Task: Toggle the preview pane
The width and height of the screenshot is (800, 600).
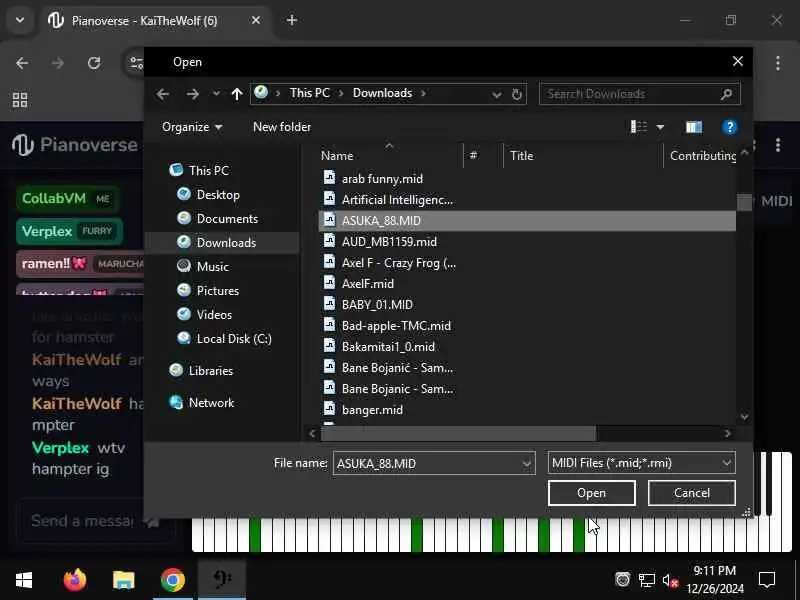Action: coord(694,127)
